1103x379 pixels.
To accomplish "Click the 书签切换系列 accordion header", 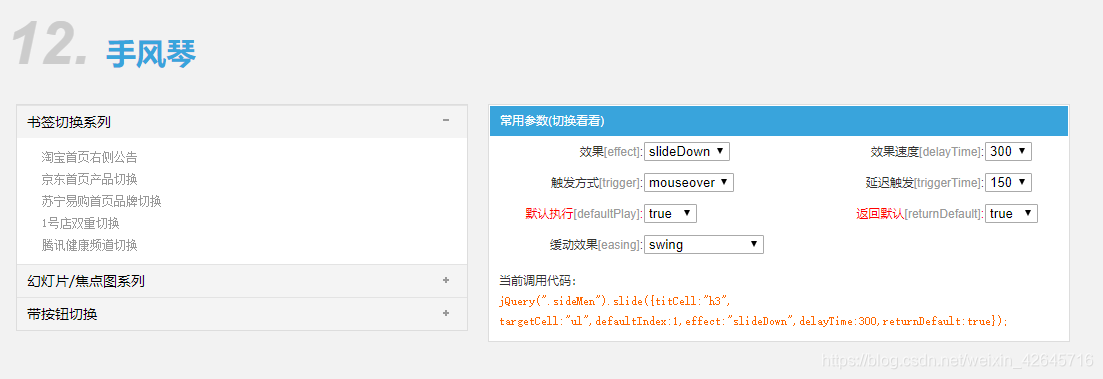I will click(x=242, y=122).
